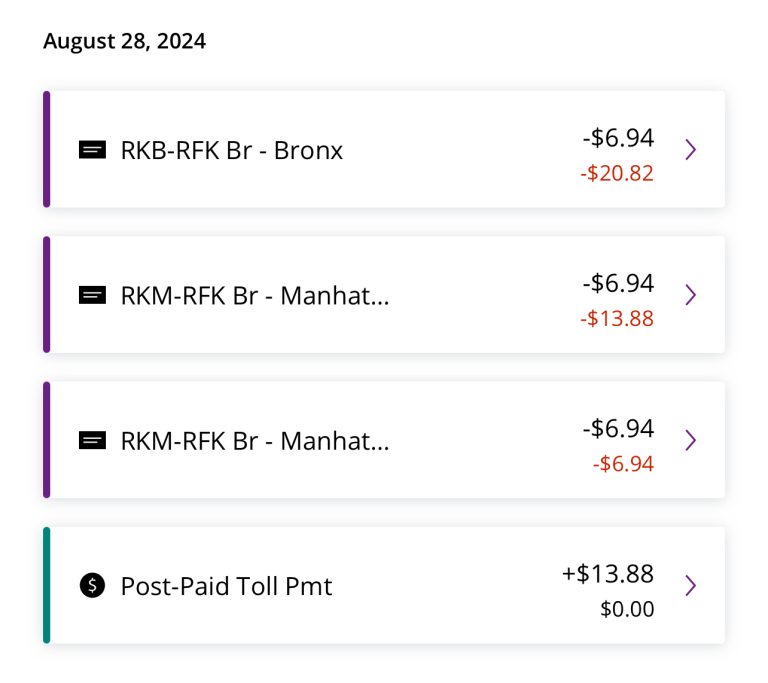Click toll tag icon on -$6.94 balance Manhattan row

point(93,440)
